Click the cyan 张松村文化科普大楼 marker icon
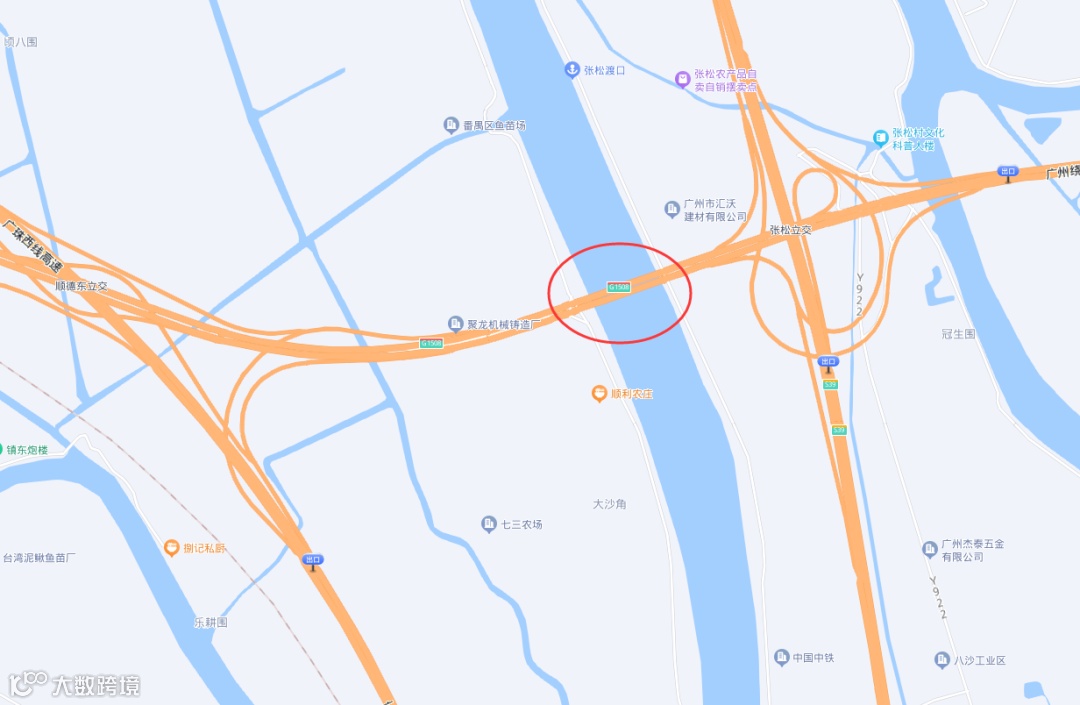The image size is (1080, 705). pos(880,138)
